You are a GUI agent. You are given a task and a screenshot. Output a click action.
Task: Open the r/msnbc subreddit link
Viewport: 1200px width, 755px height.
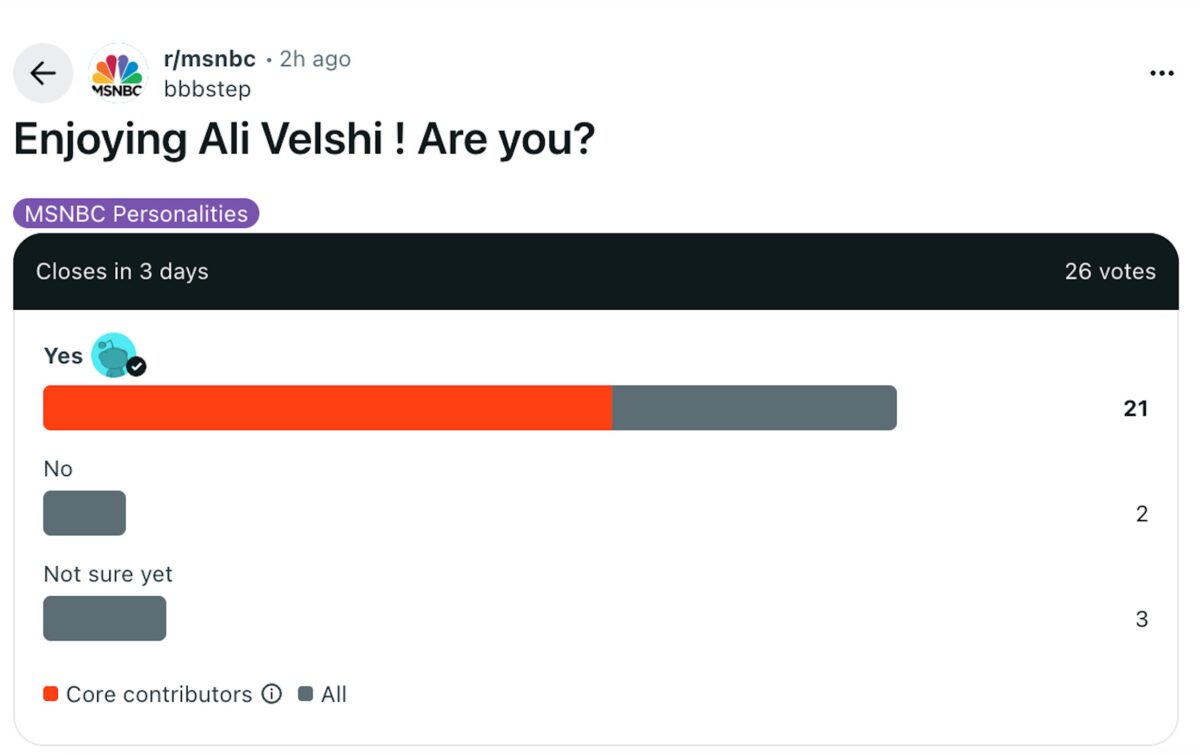(x=210, y=59)
